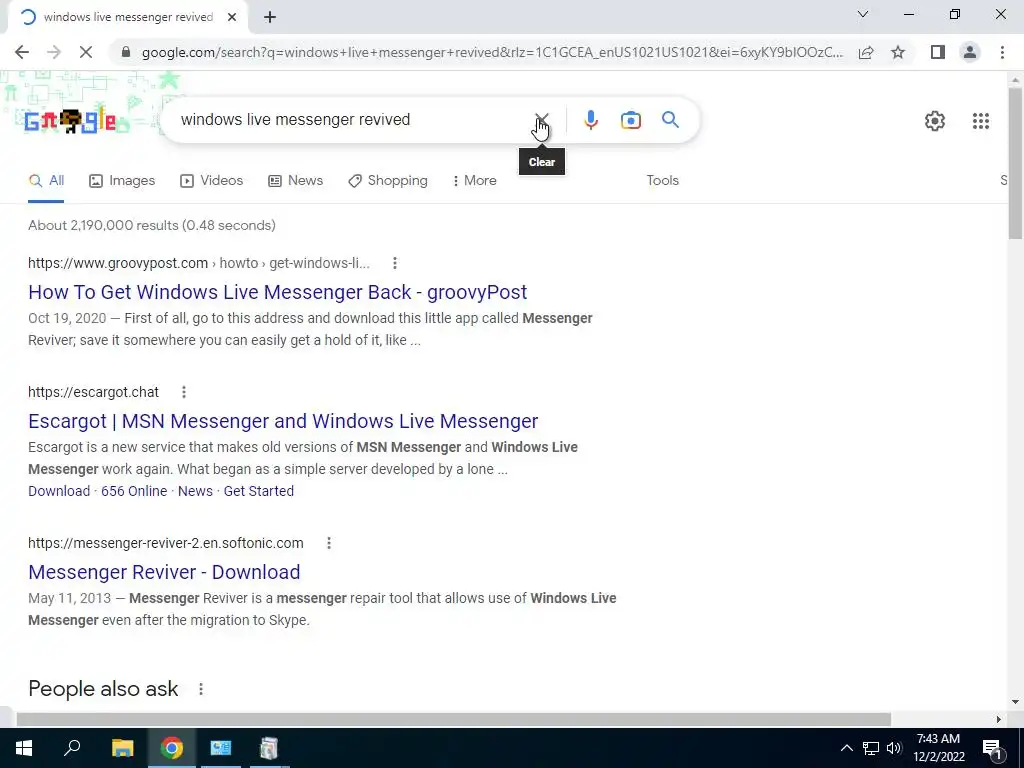
Task: Start a voice search with the microphone
Action: 590,120
